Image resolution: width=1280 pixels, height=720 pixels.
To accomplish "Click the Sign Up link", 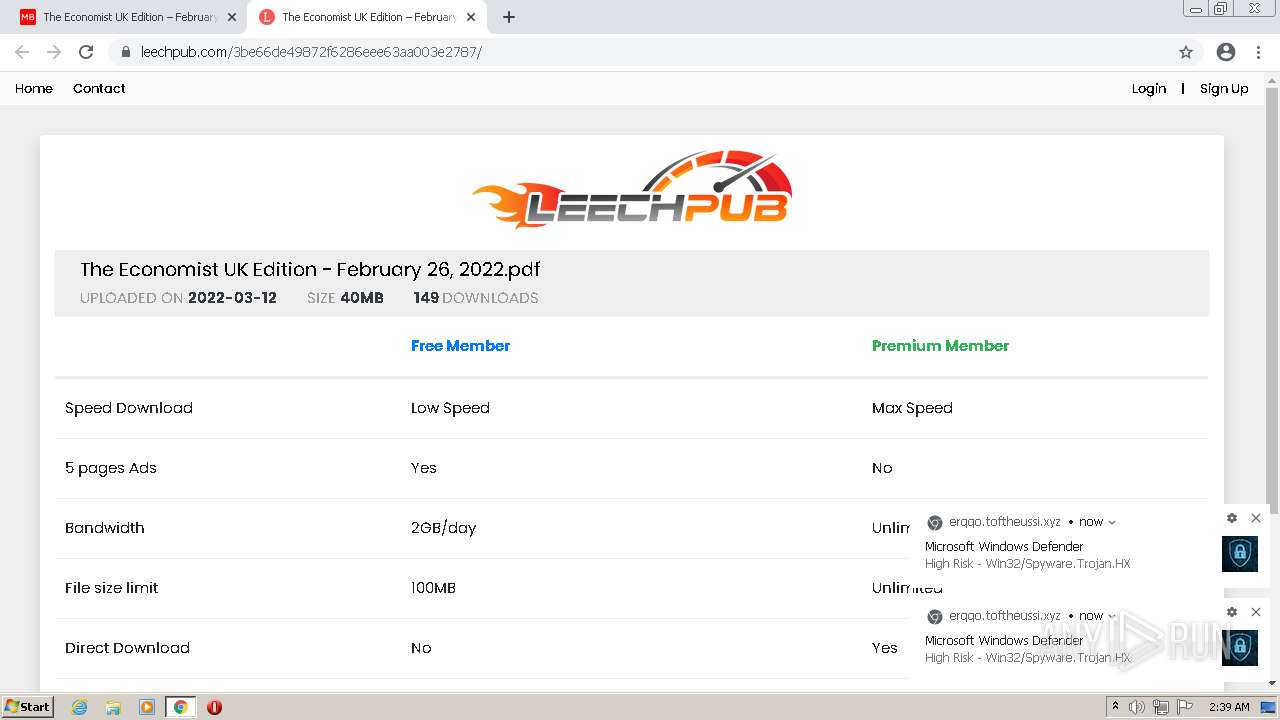I will point(1224,88).
